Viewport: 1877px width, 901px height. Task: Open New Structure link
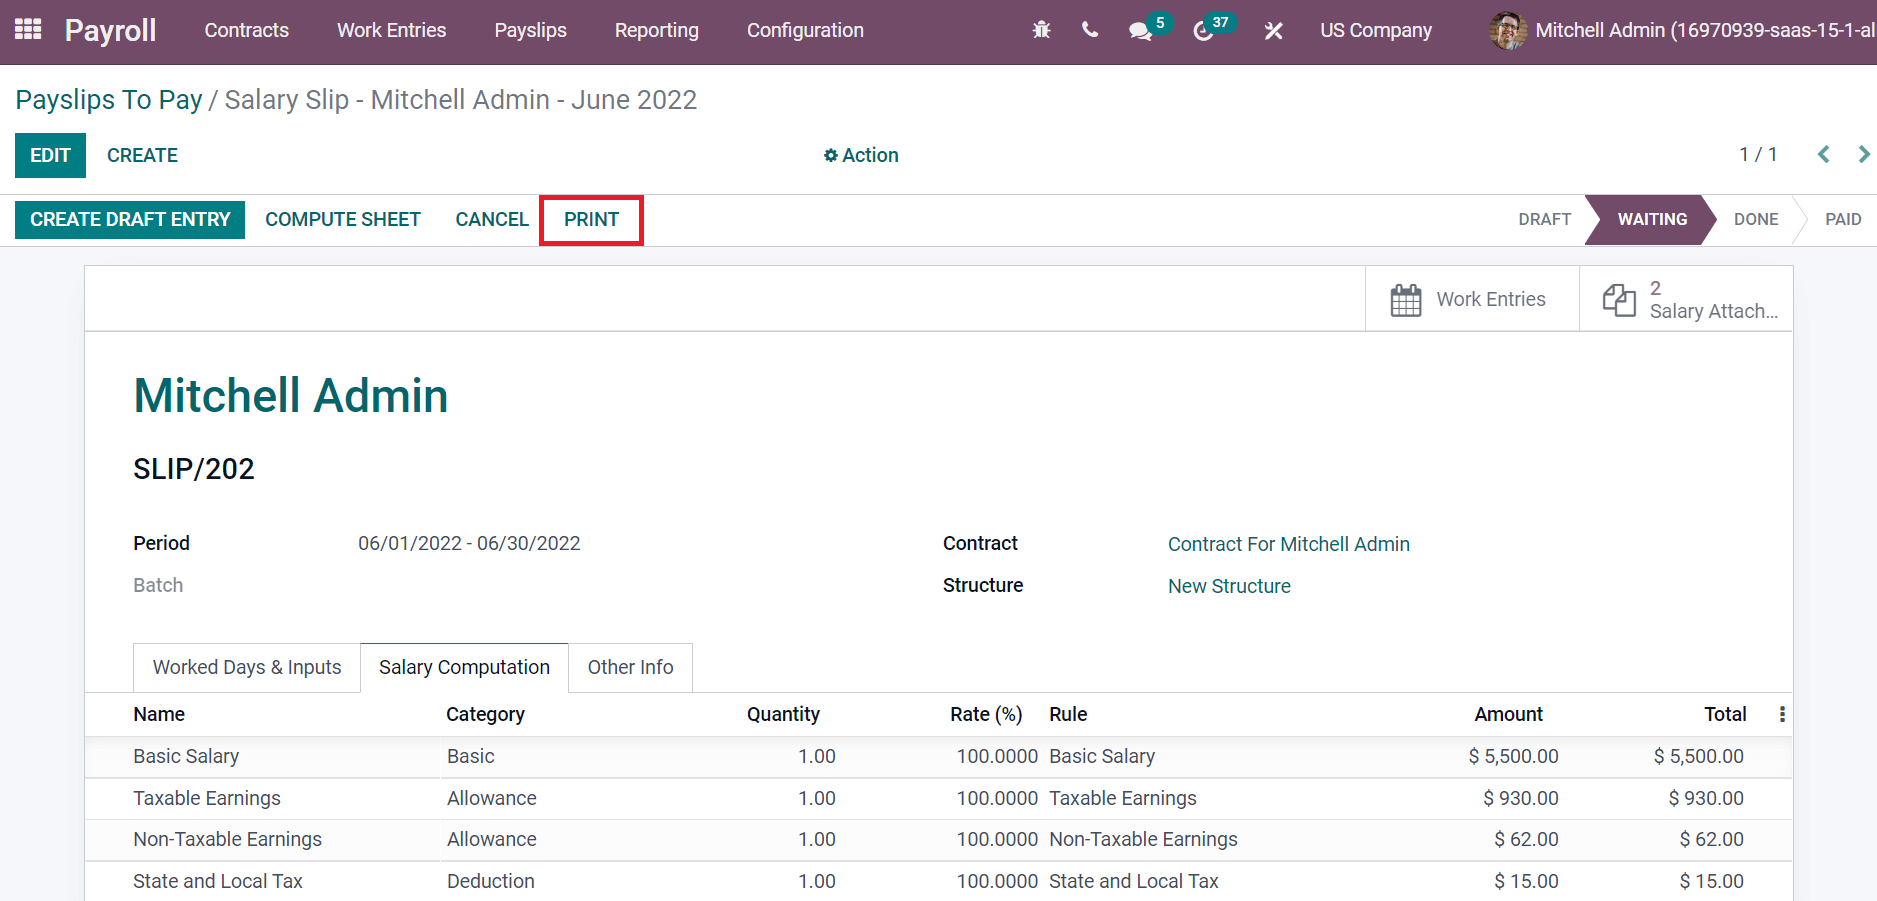point(1229,586)
